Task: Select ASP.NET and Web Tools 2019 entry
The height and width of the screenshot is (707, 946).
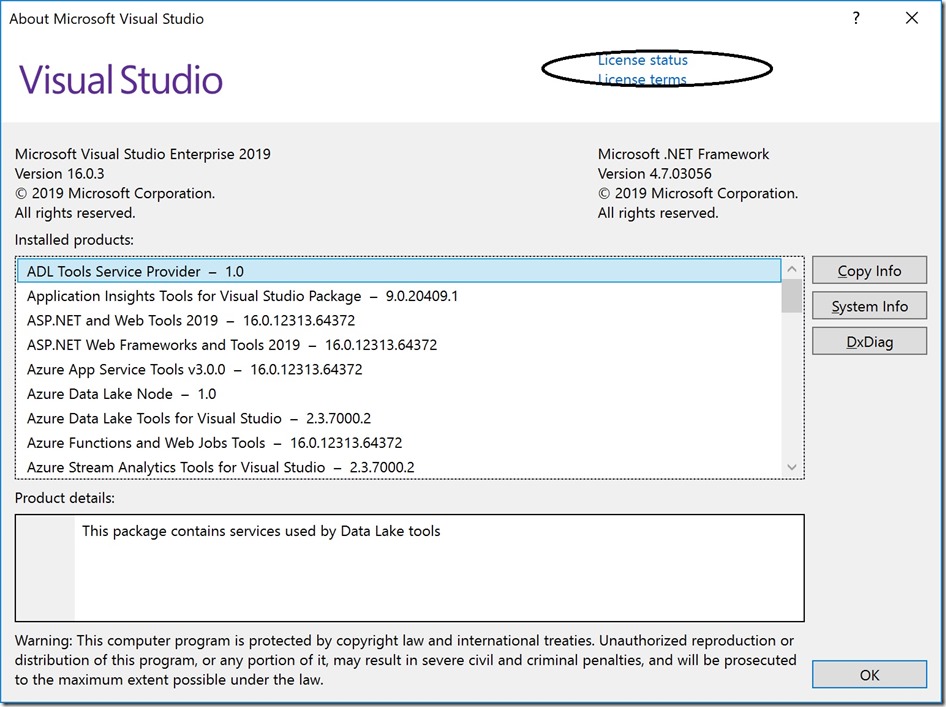Action: 399,320
